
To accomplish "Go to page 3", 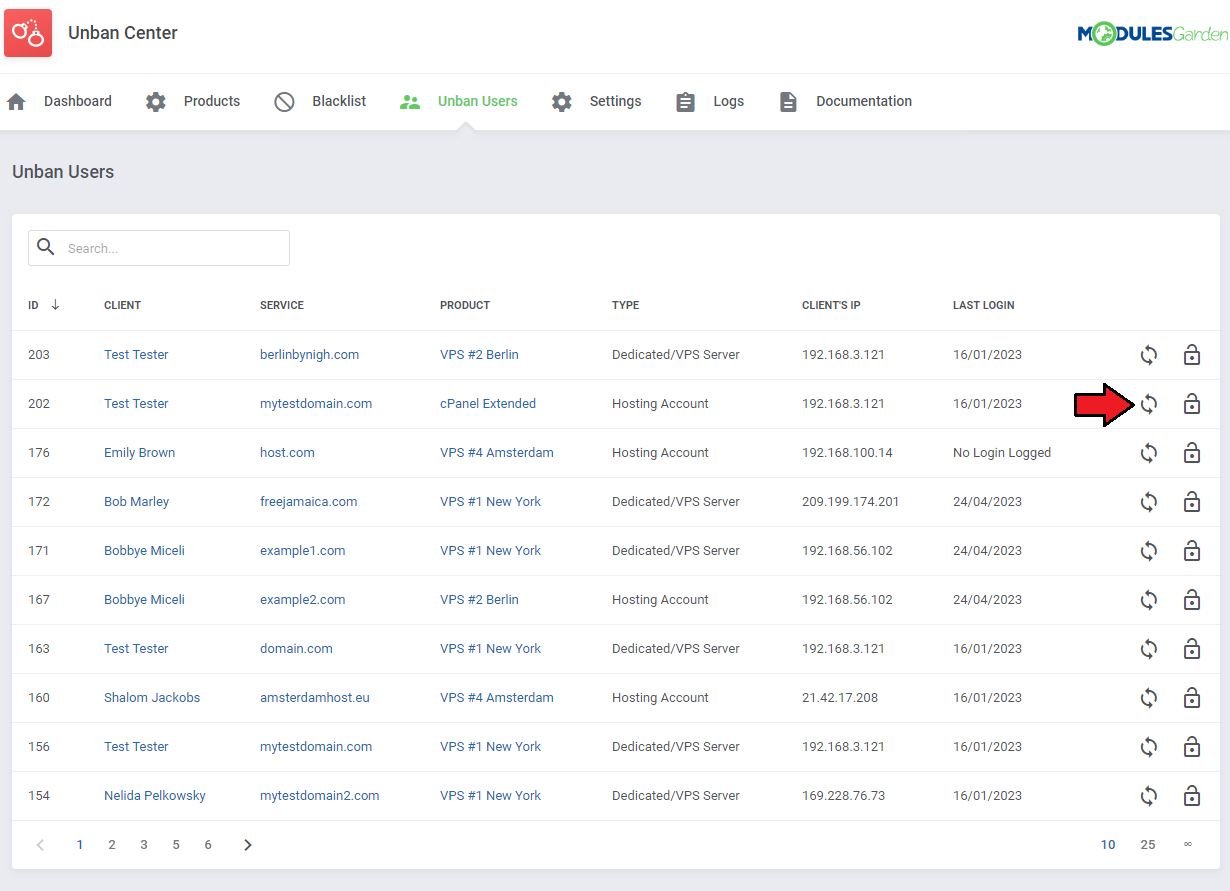I will (144, 845).
